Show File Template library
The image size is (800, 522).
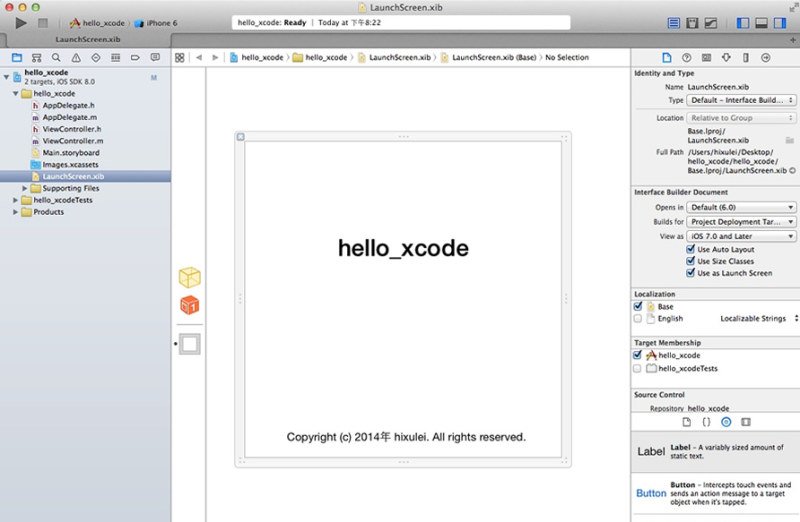[687, 422]
